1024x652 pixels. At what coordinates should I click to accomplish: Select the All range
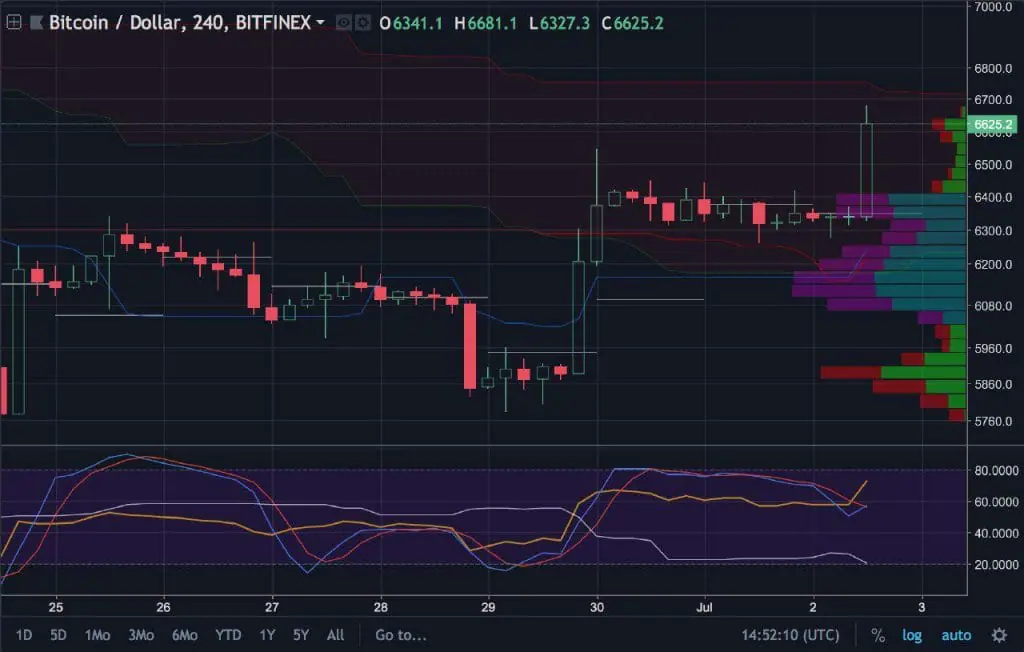point(335,635)
